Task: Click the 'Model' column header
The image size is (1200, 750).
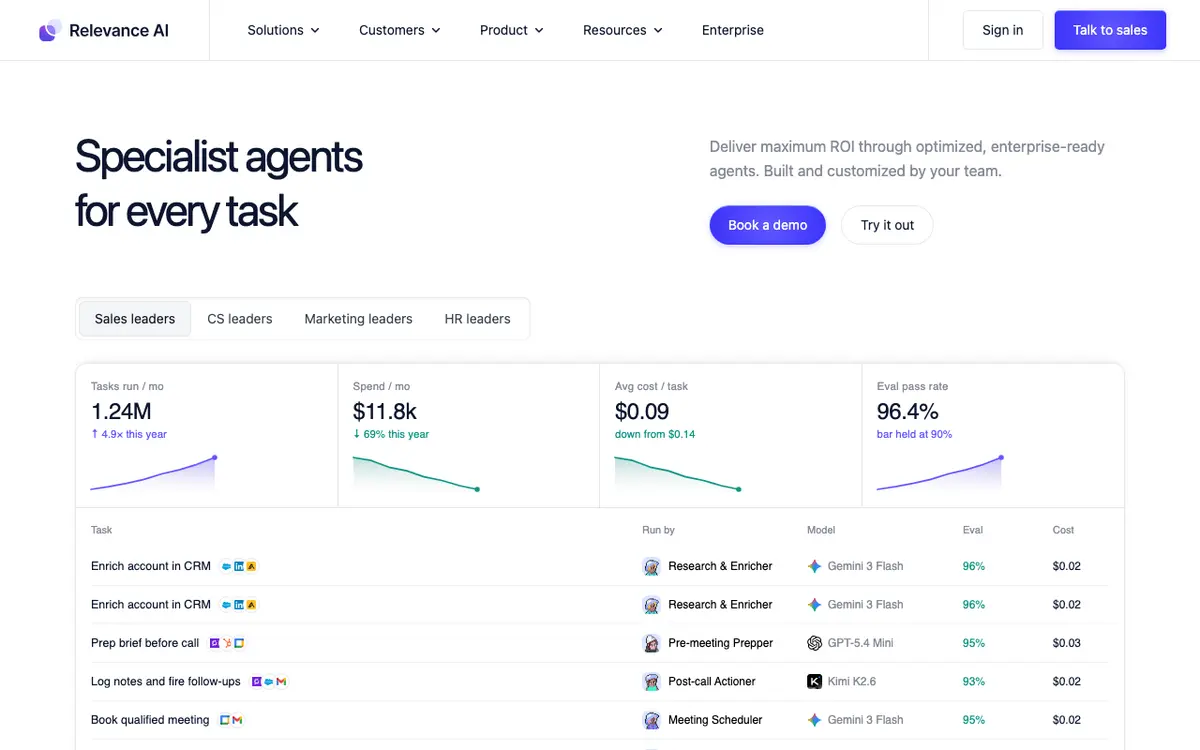Action: tap(821, 530)
